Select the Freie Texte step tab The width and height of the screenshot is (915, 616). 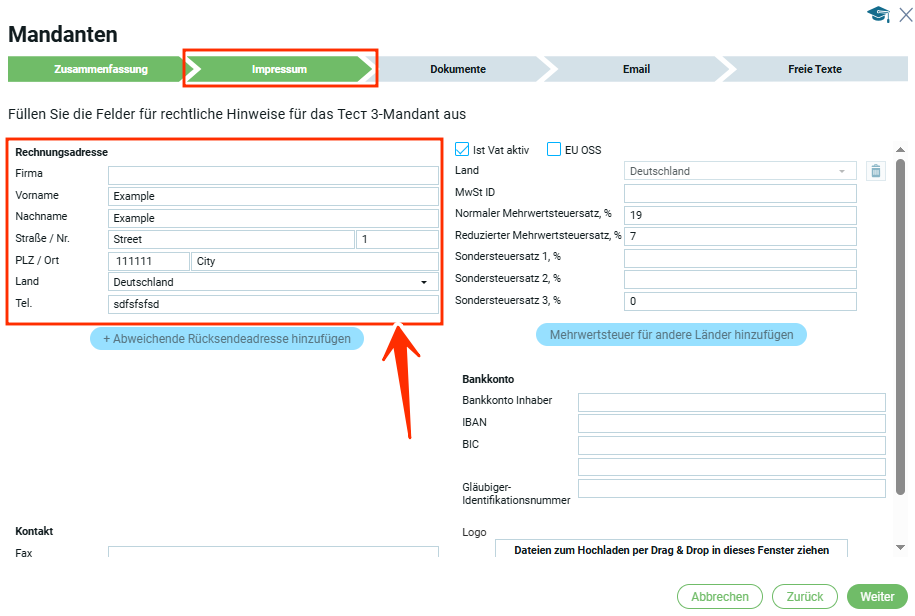click(814, 70)
